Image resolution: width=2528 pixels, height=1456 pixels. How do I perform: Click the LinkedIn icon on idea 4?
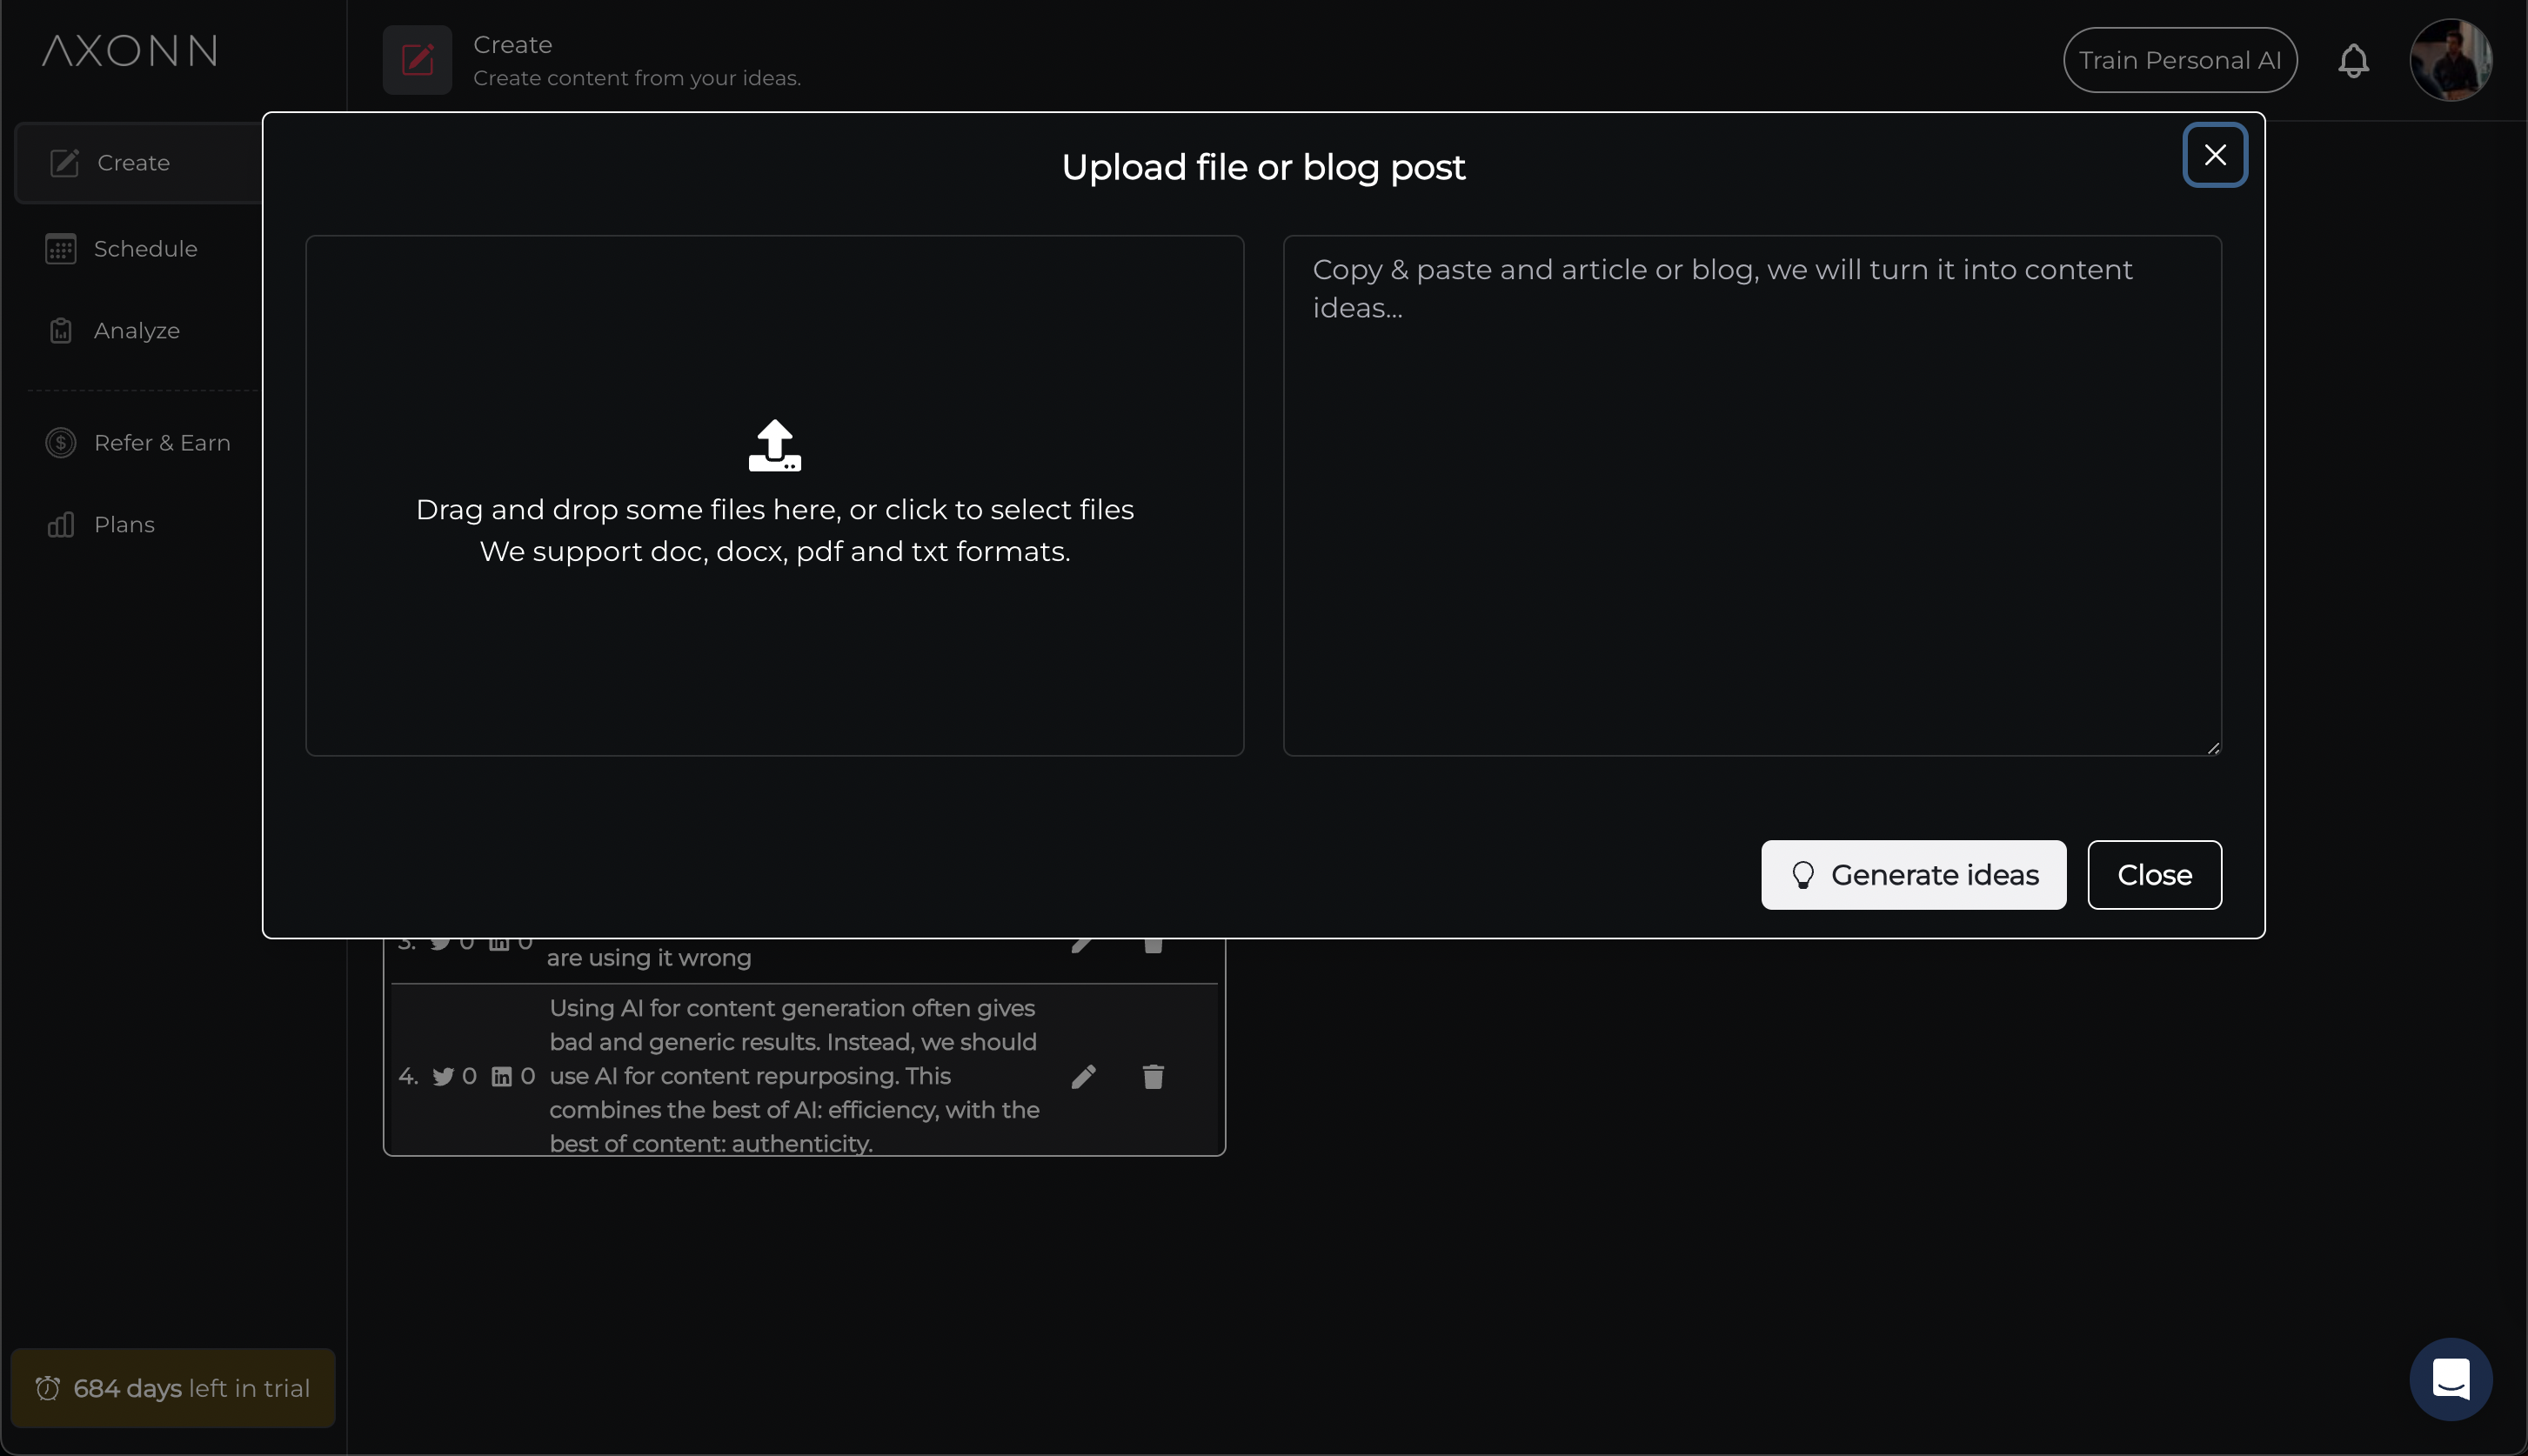(502, 1077)
